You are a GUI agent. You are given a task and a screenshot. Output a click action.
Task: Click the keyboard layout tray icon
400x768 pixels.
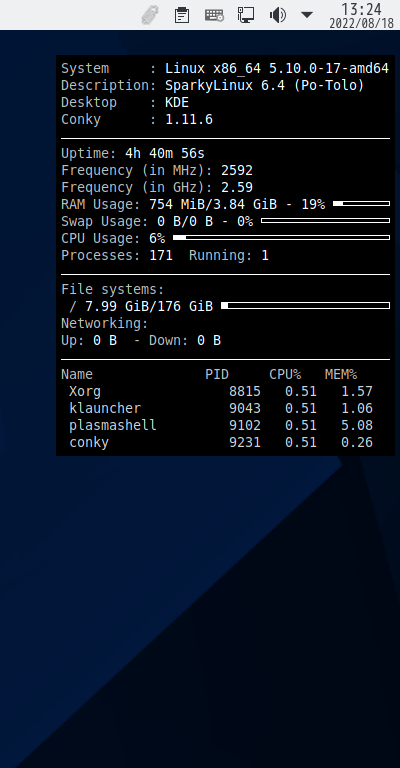coord(214,15)
